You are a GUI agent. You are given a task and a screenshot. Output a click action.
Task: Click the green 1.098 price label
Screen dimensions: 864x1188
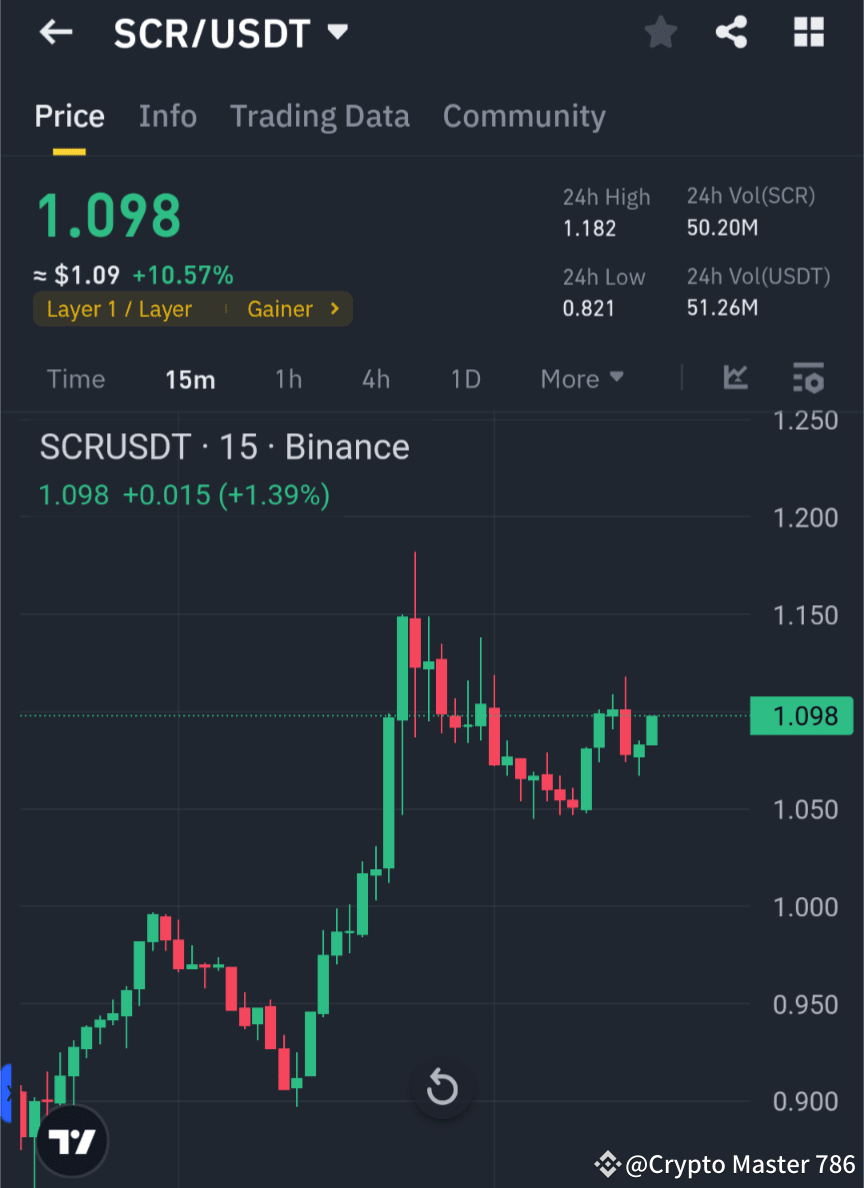(801, 715)
